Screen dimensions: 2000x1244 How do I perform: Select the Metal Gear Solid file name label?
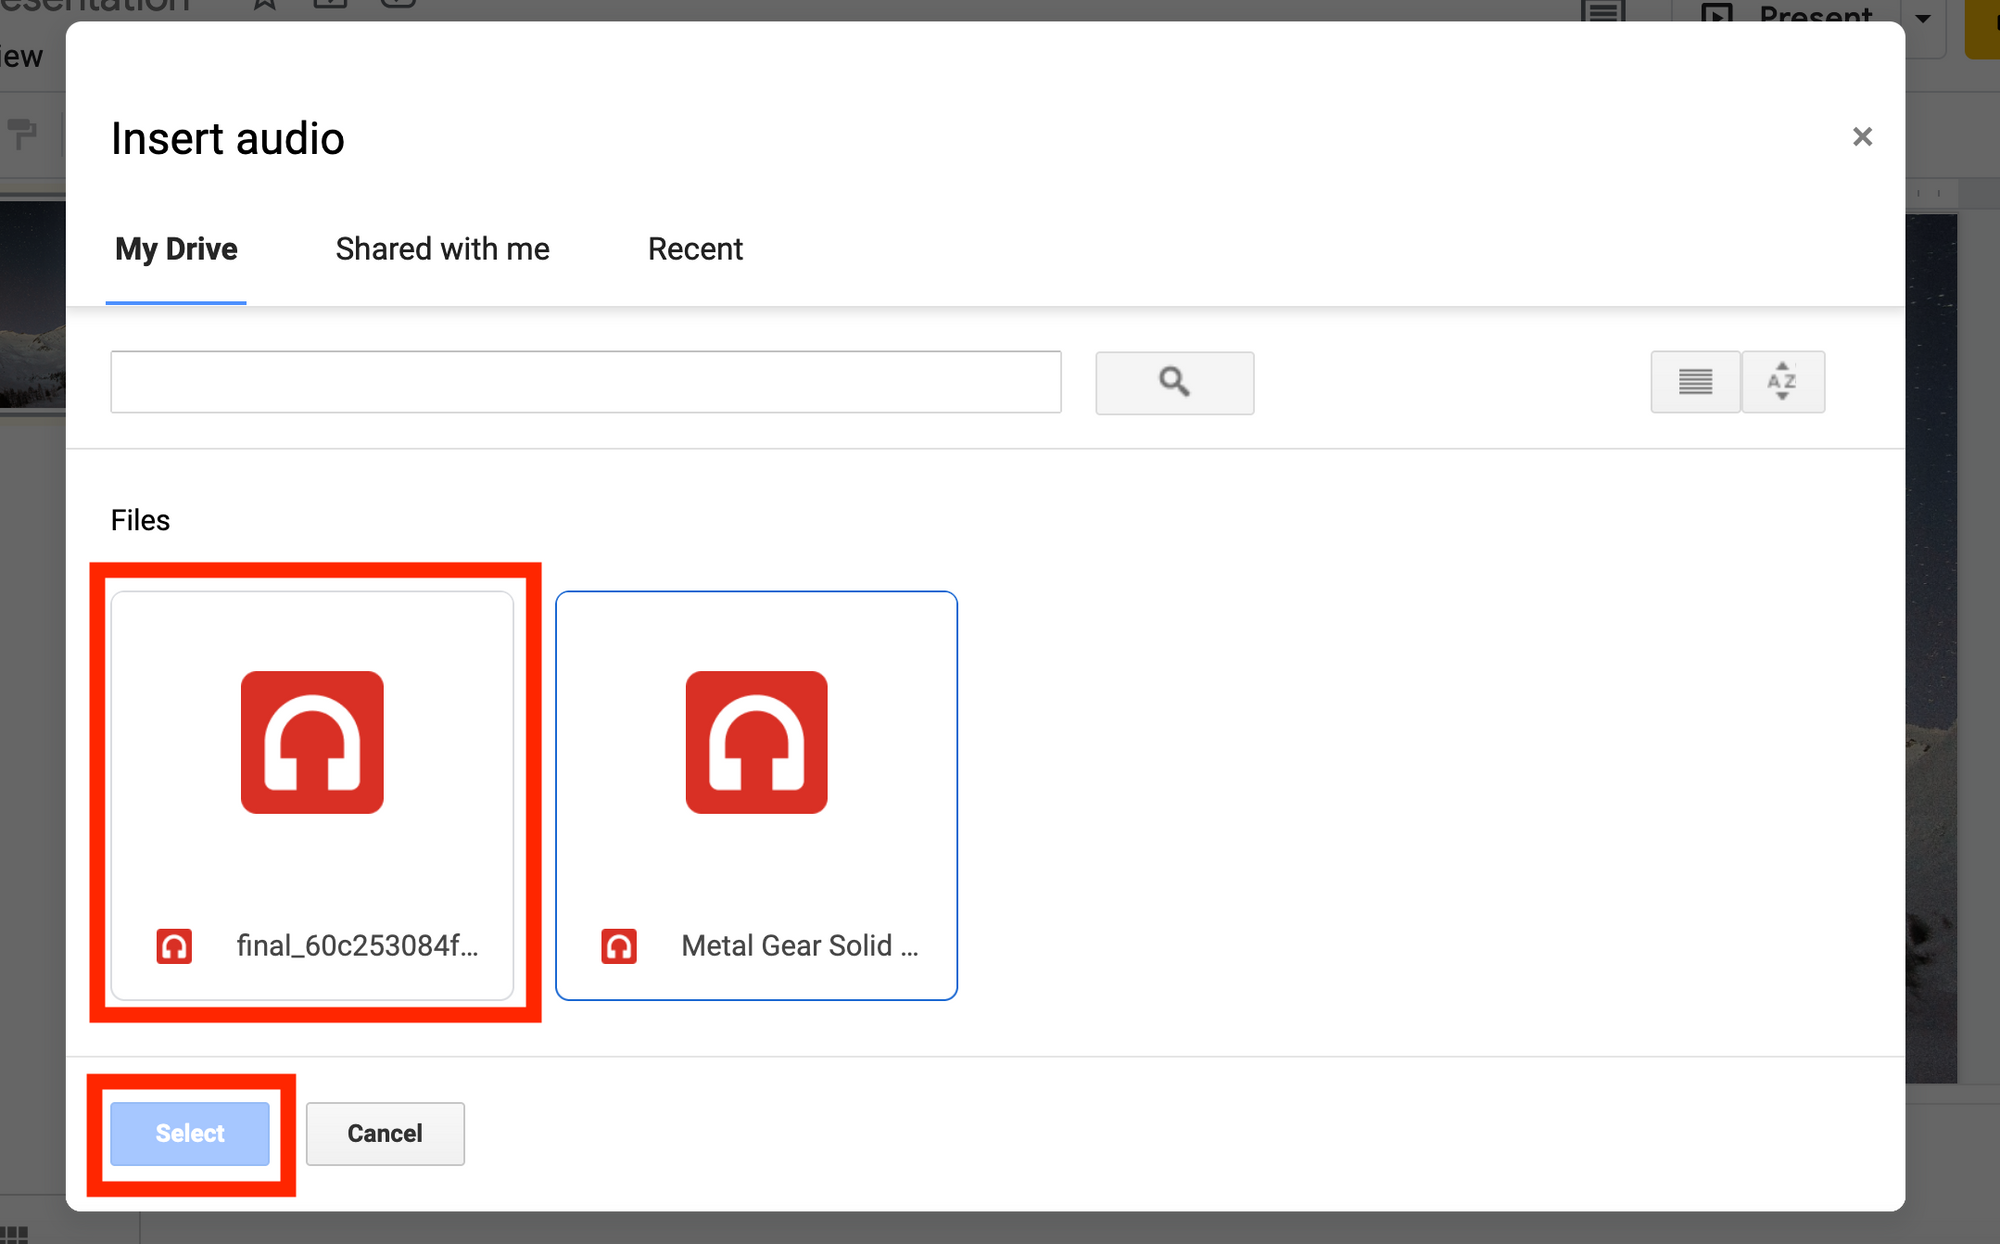click(799, 946)
